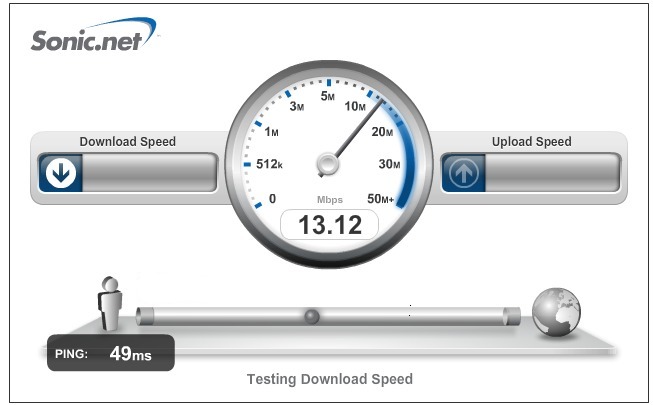Click the Mbps unit label in gauge
653x405 pixels.
330,200
